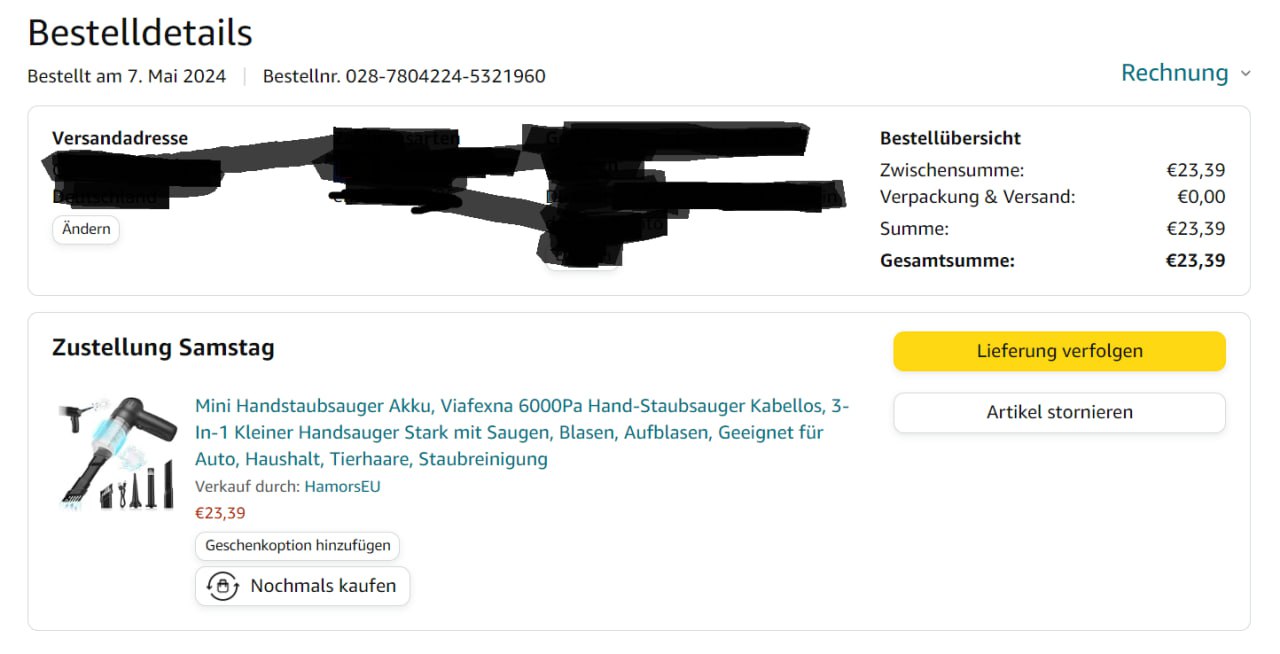Click the Ändern button under Versandadresse

pos(86,229)
